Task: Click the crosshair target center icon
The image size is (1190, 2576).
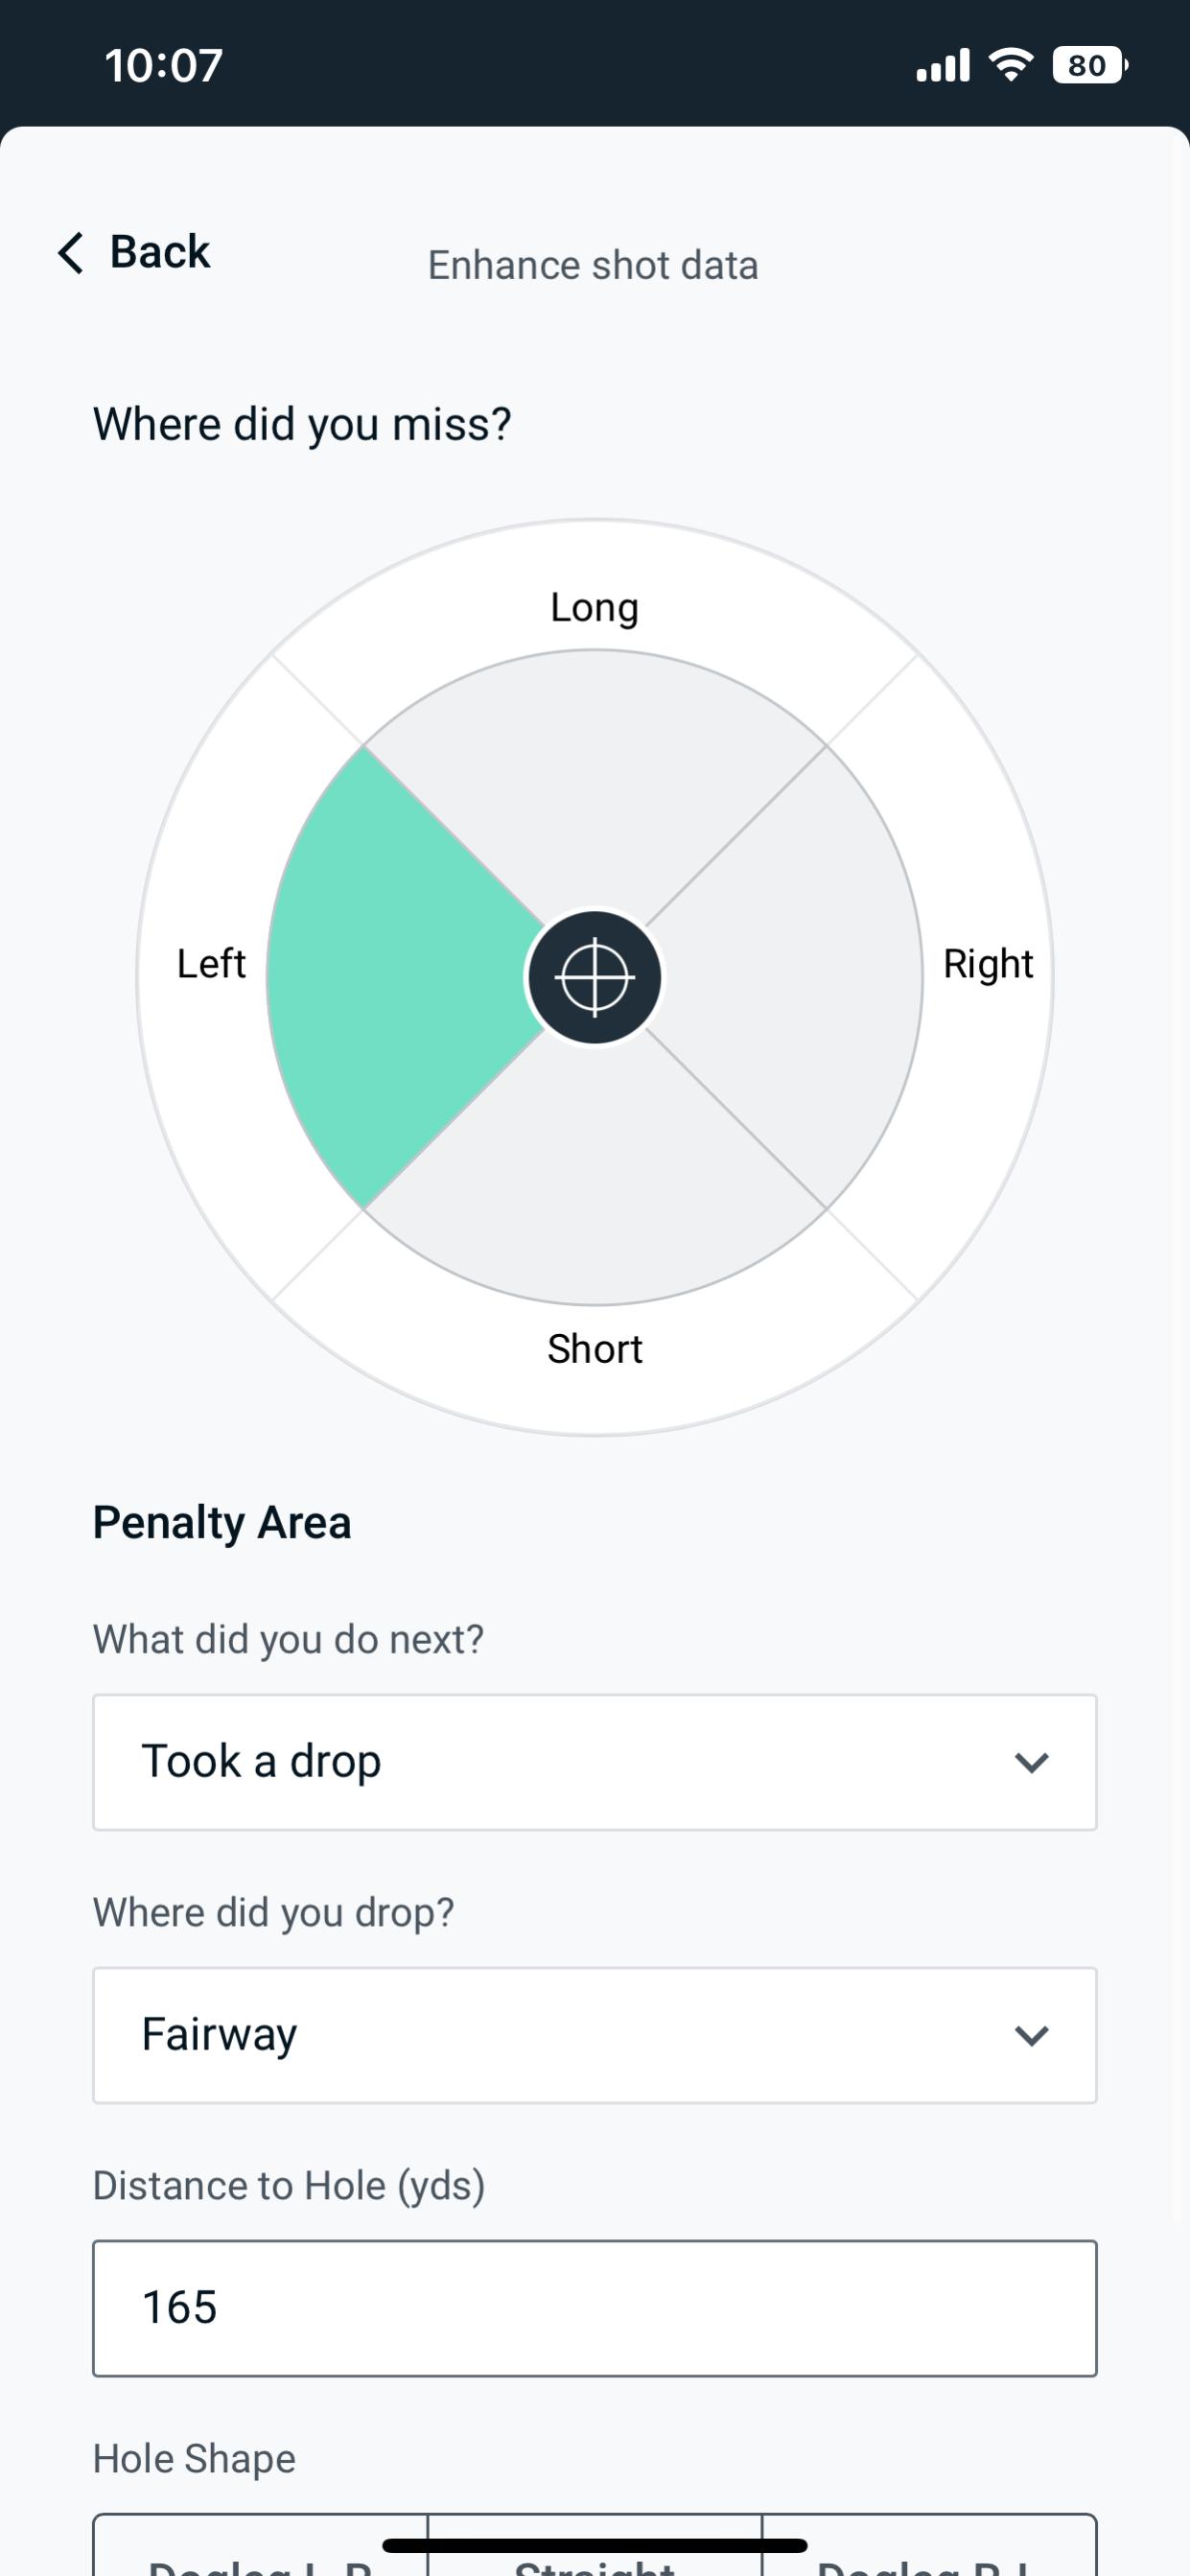Action: coord(594,977)
